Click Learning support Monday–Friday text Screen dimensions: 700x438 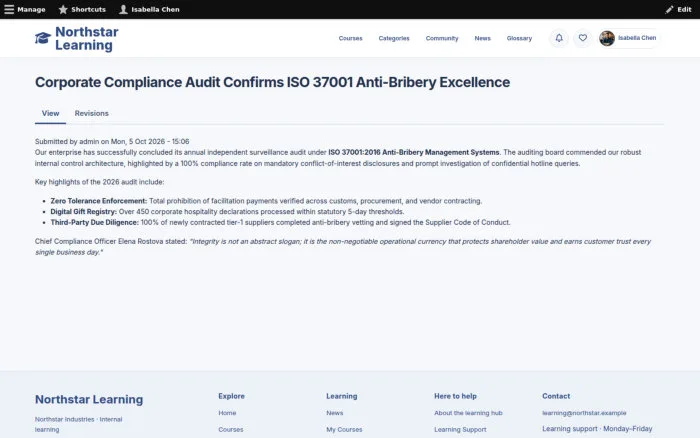pos(597,429)
